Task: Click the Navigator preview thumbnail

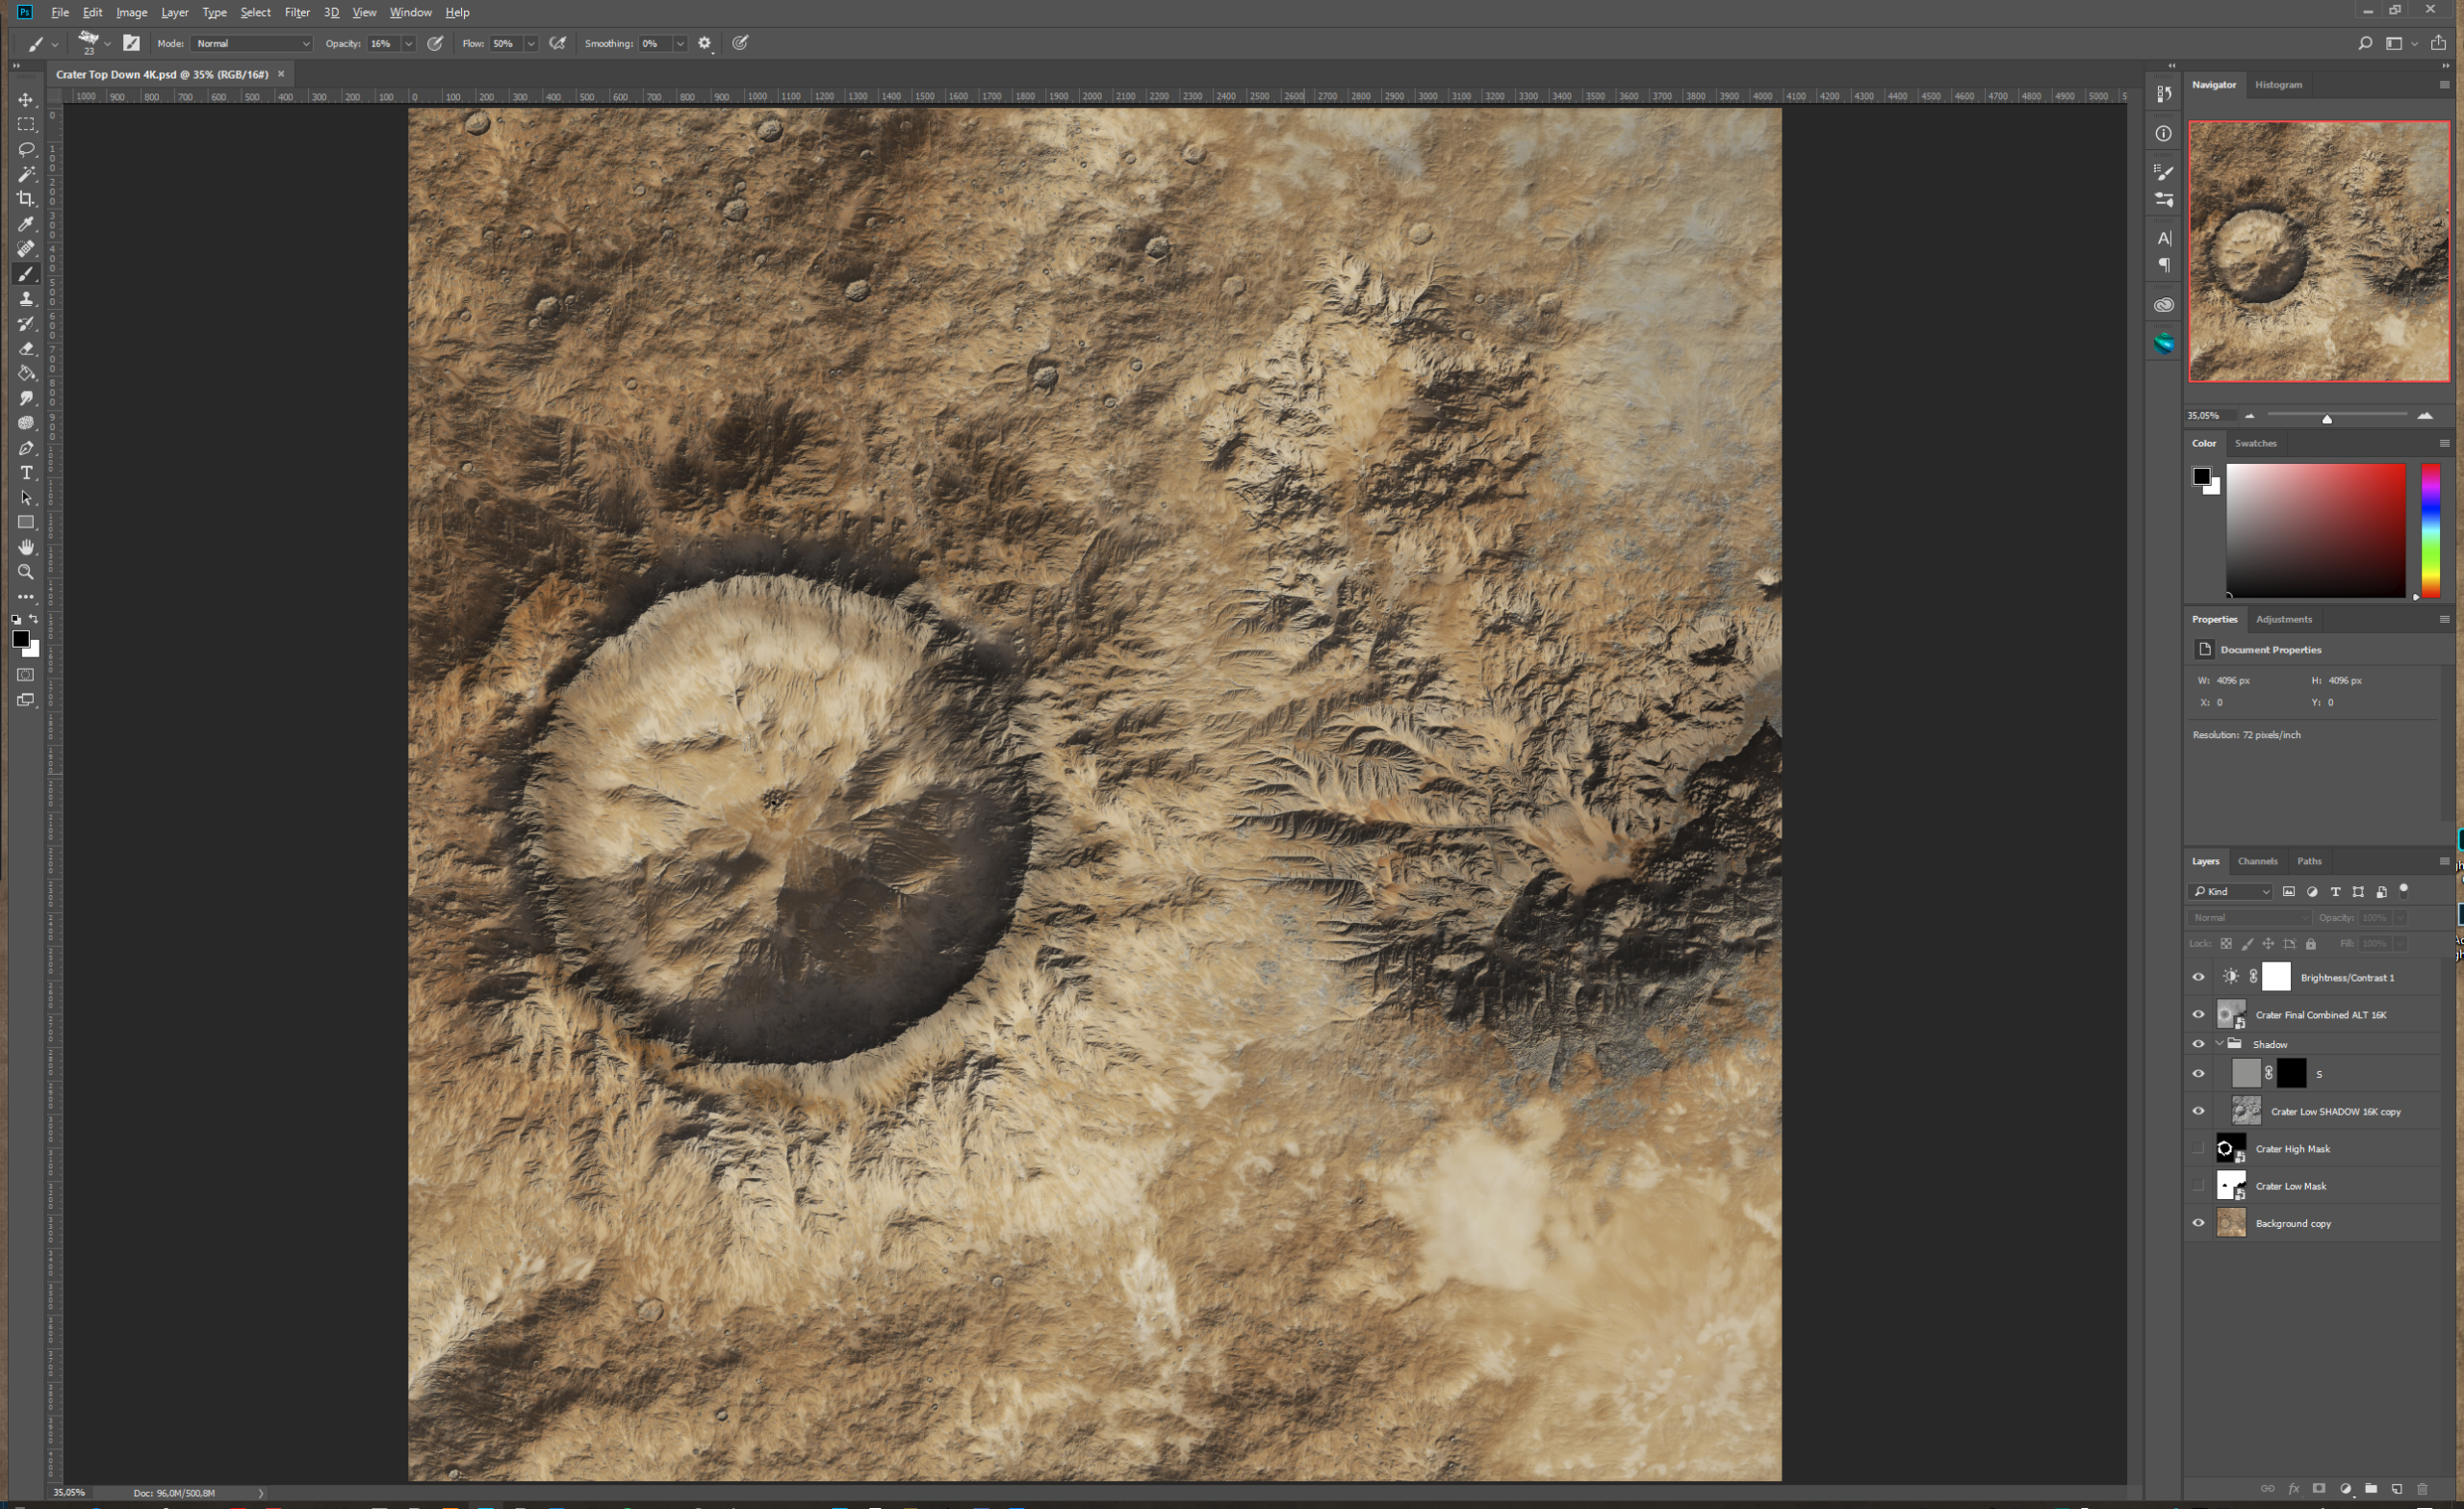Action: click(x=2318, y=251)
